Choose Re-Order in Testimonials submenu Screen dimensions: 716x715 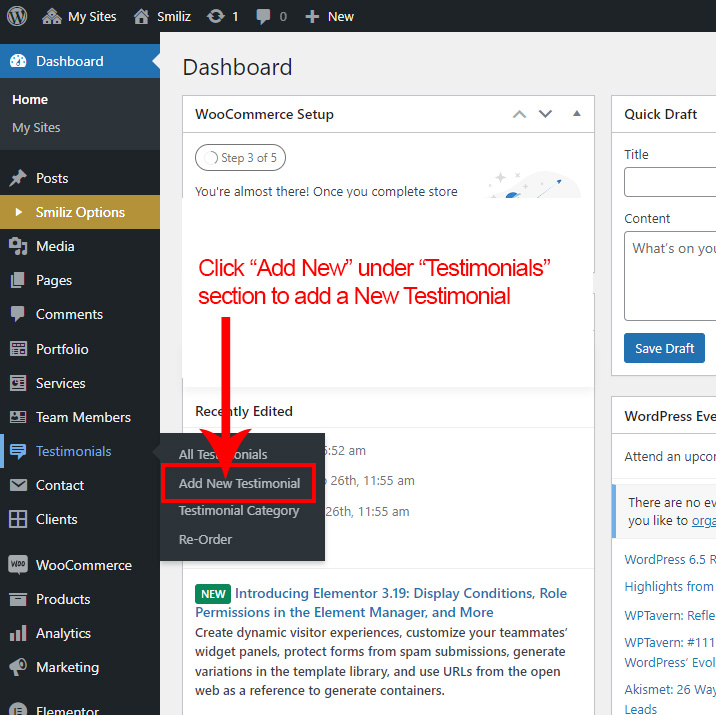205,539
